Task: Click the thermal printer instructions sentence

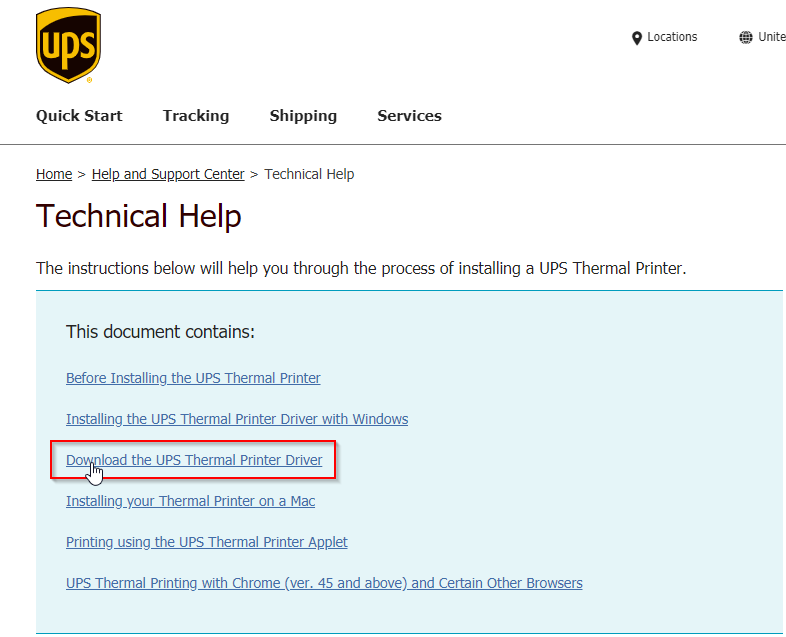Action: click(361, 269)
